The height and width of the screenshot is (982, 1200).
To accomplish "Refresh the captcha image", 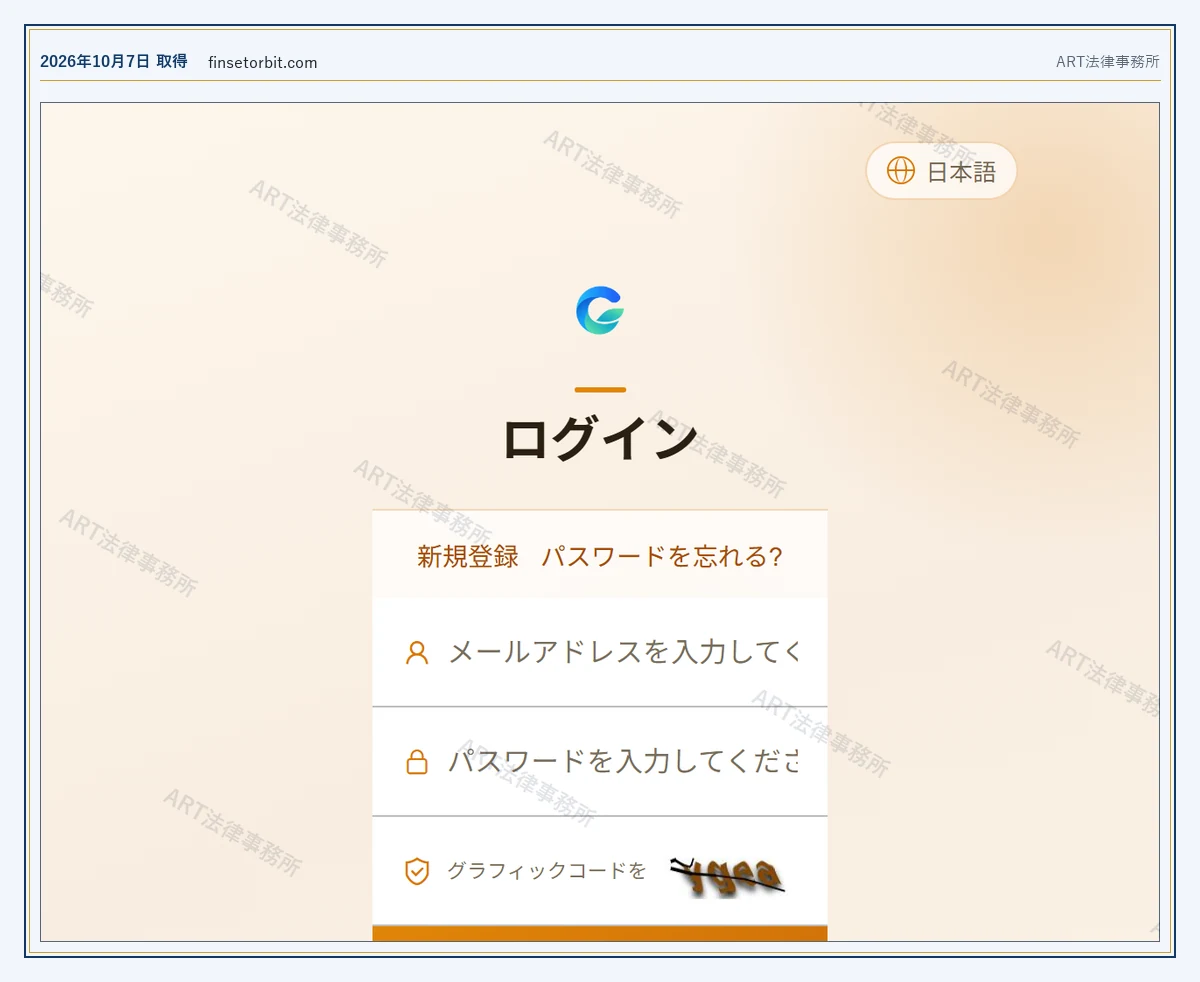I will pyautogui.click(x=728, y=875).
